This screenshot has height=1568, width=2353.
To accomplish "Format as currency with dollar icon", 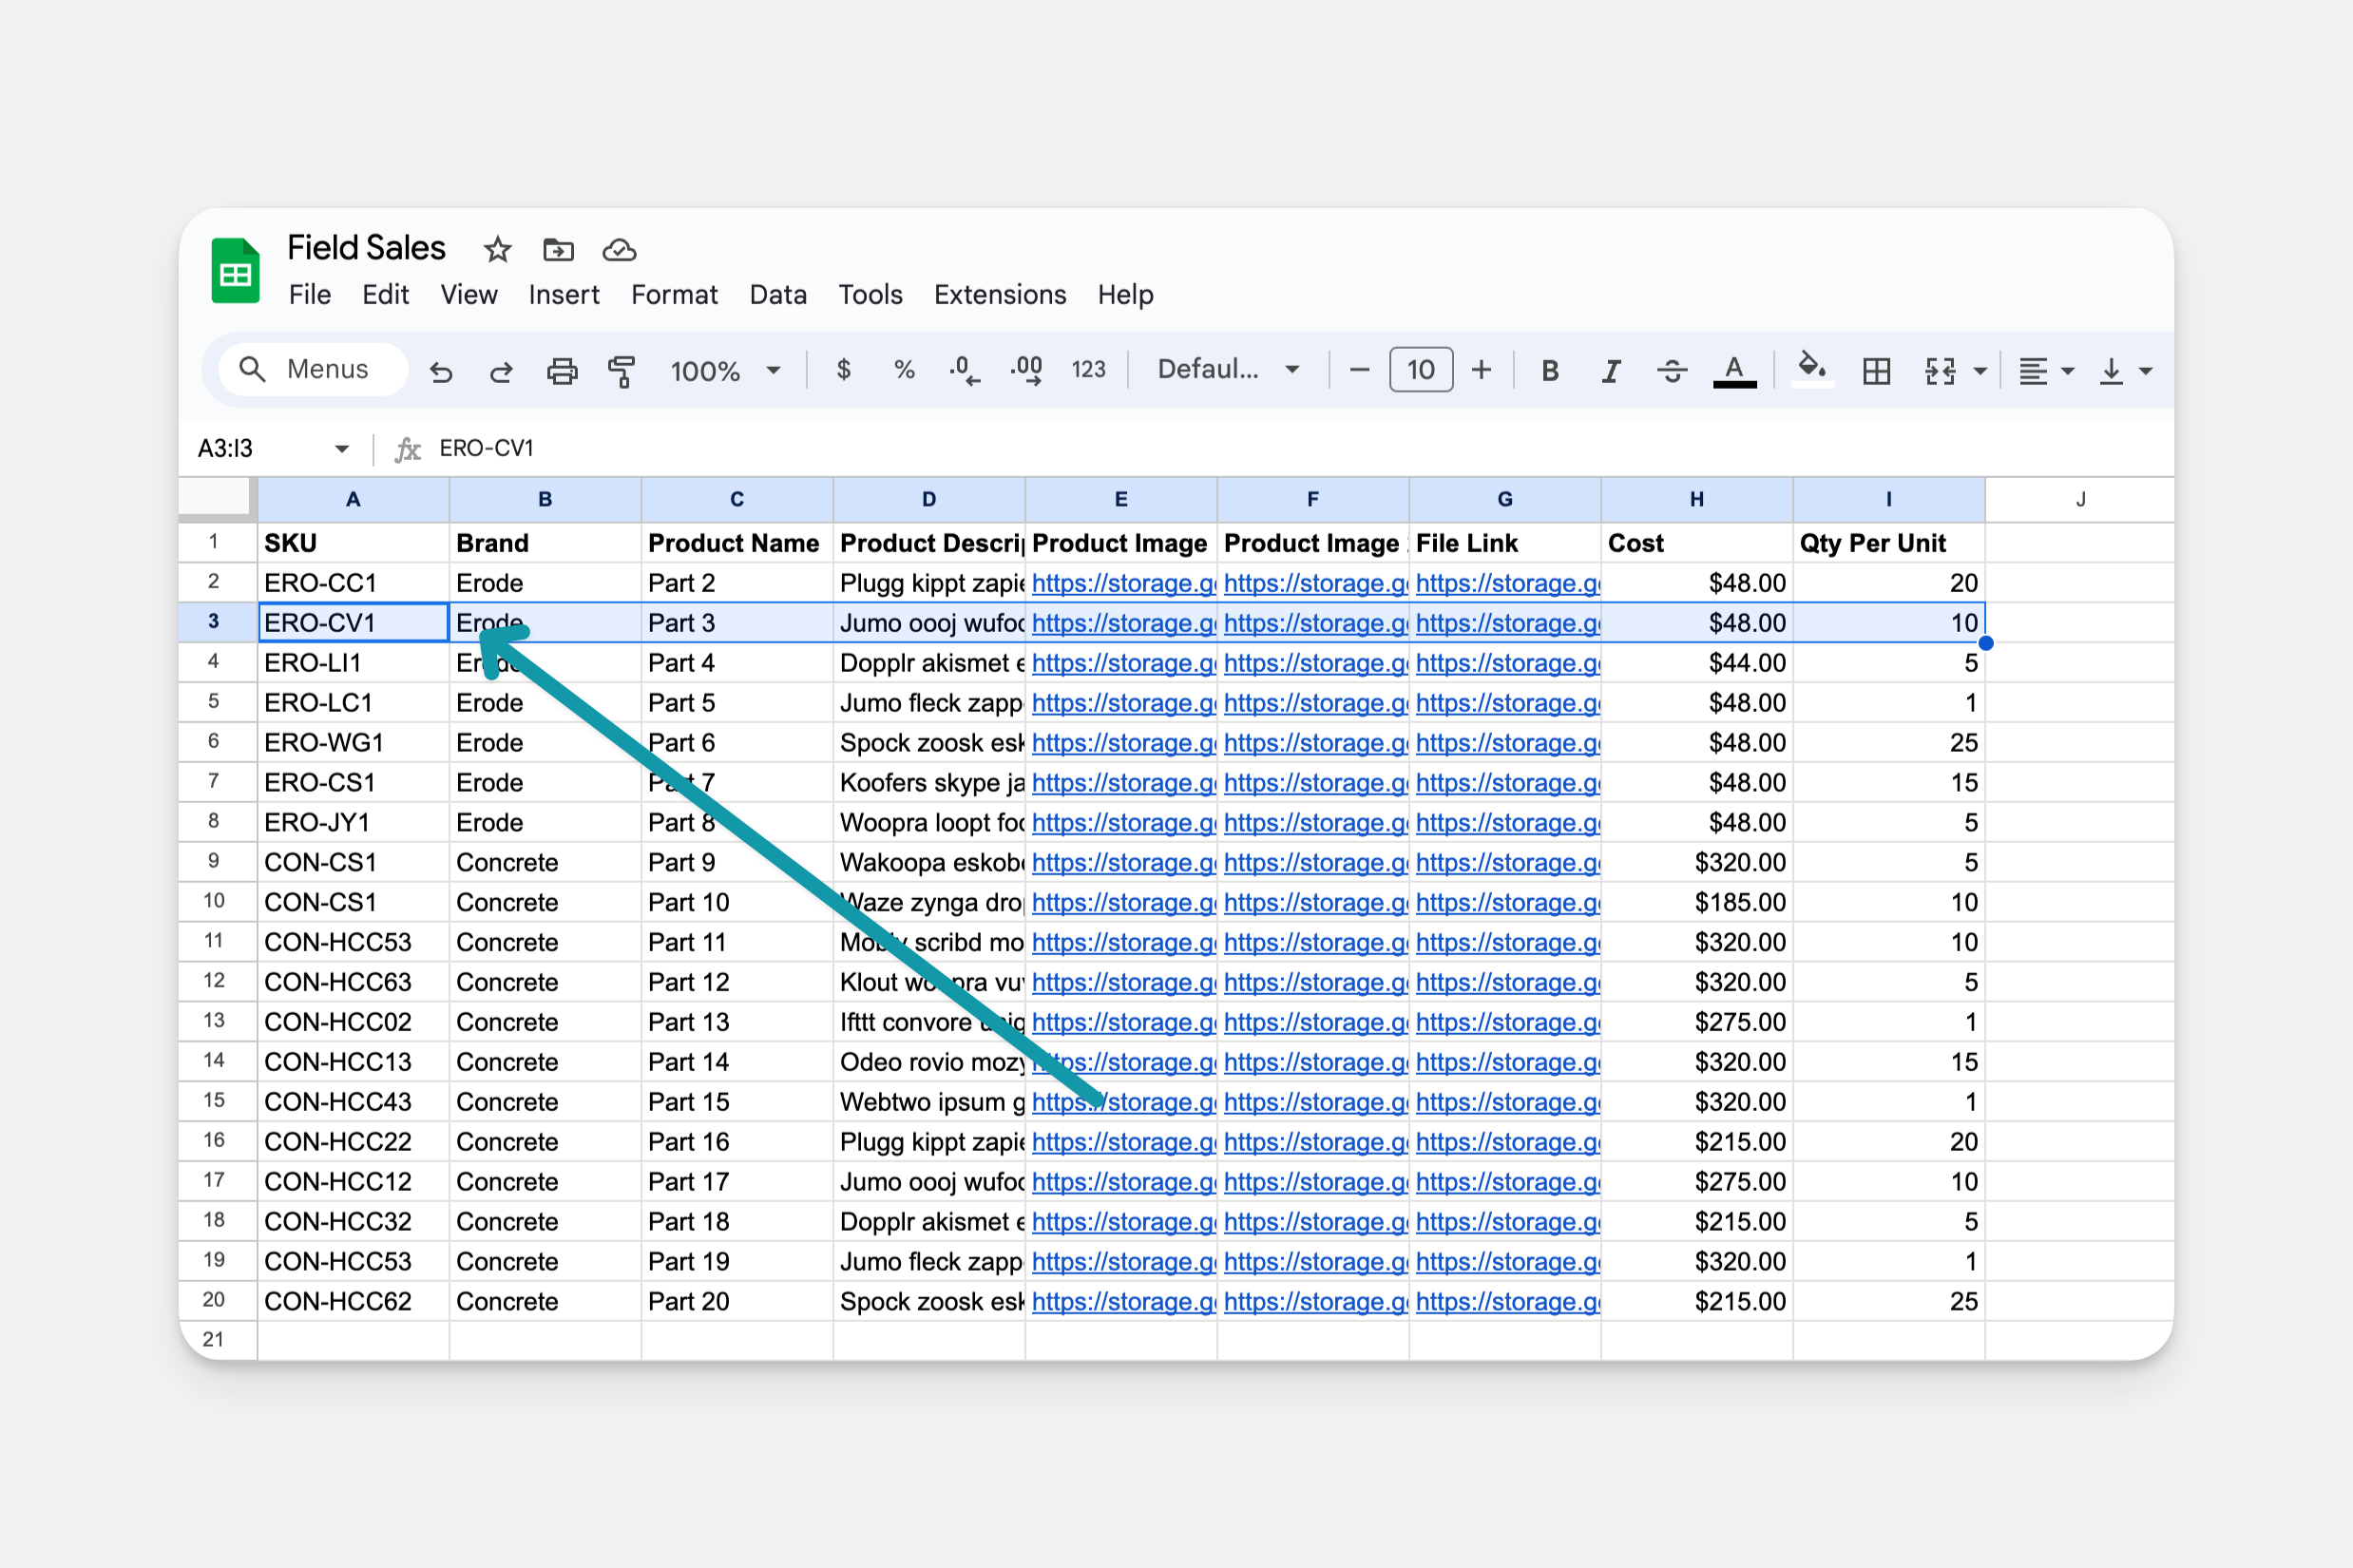I will (x=844, y=370).
